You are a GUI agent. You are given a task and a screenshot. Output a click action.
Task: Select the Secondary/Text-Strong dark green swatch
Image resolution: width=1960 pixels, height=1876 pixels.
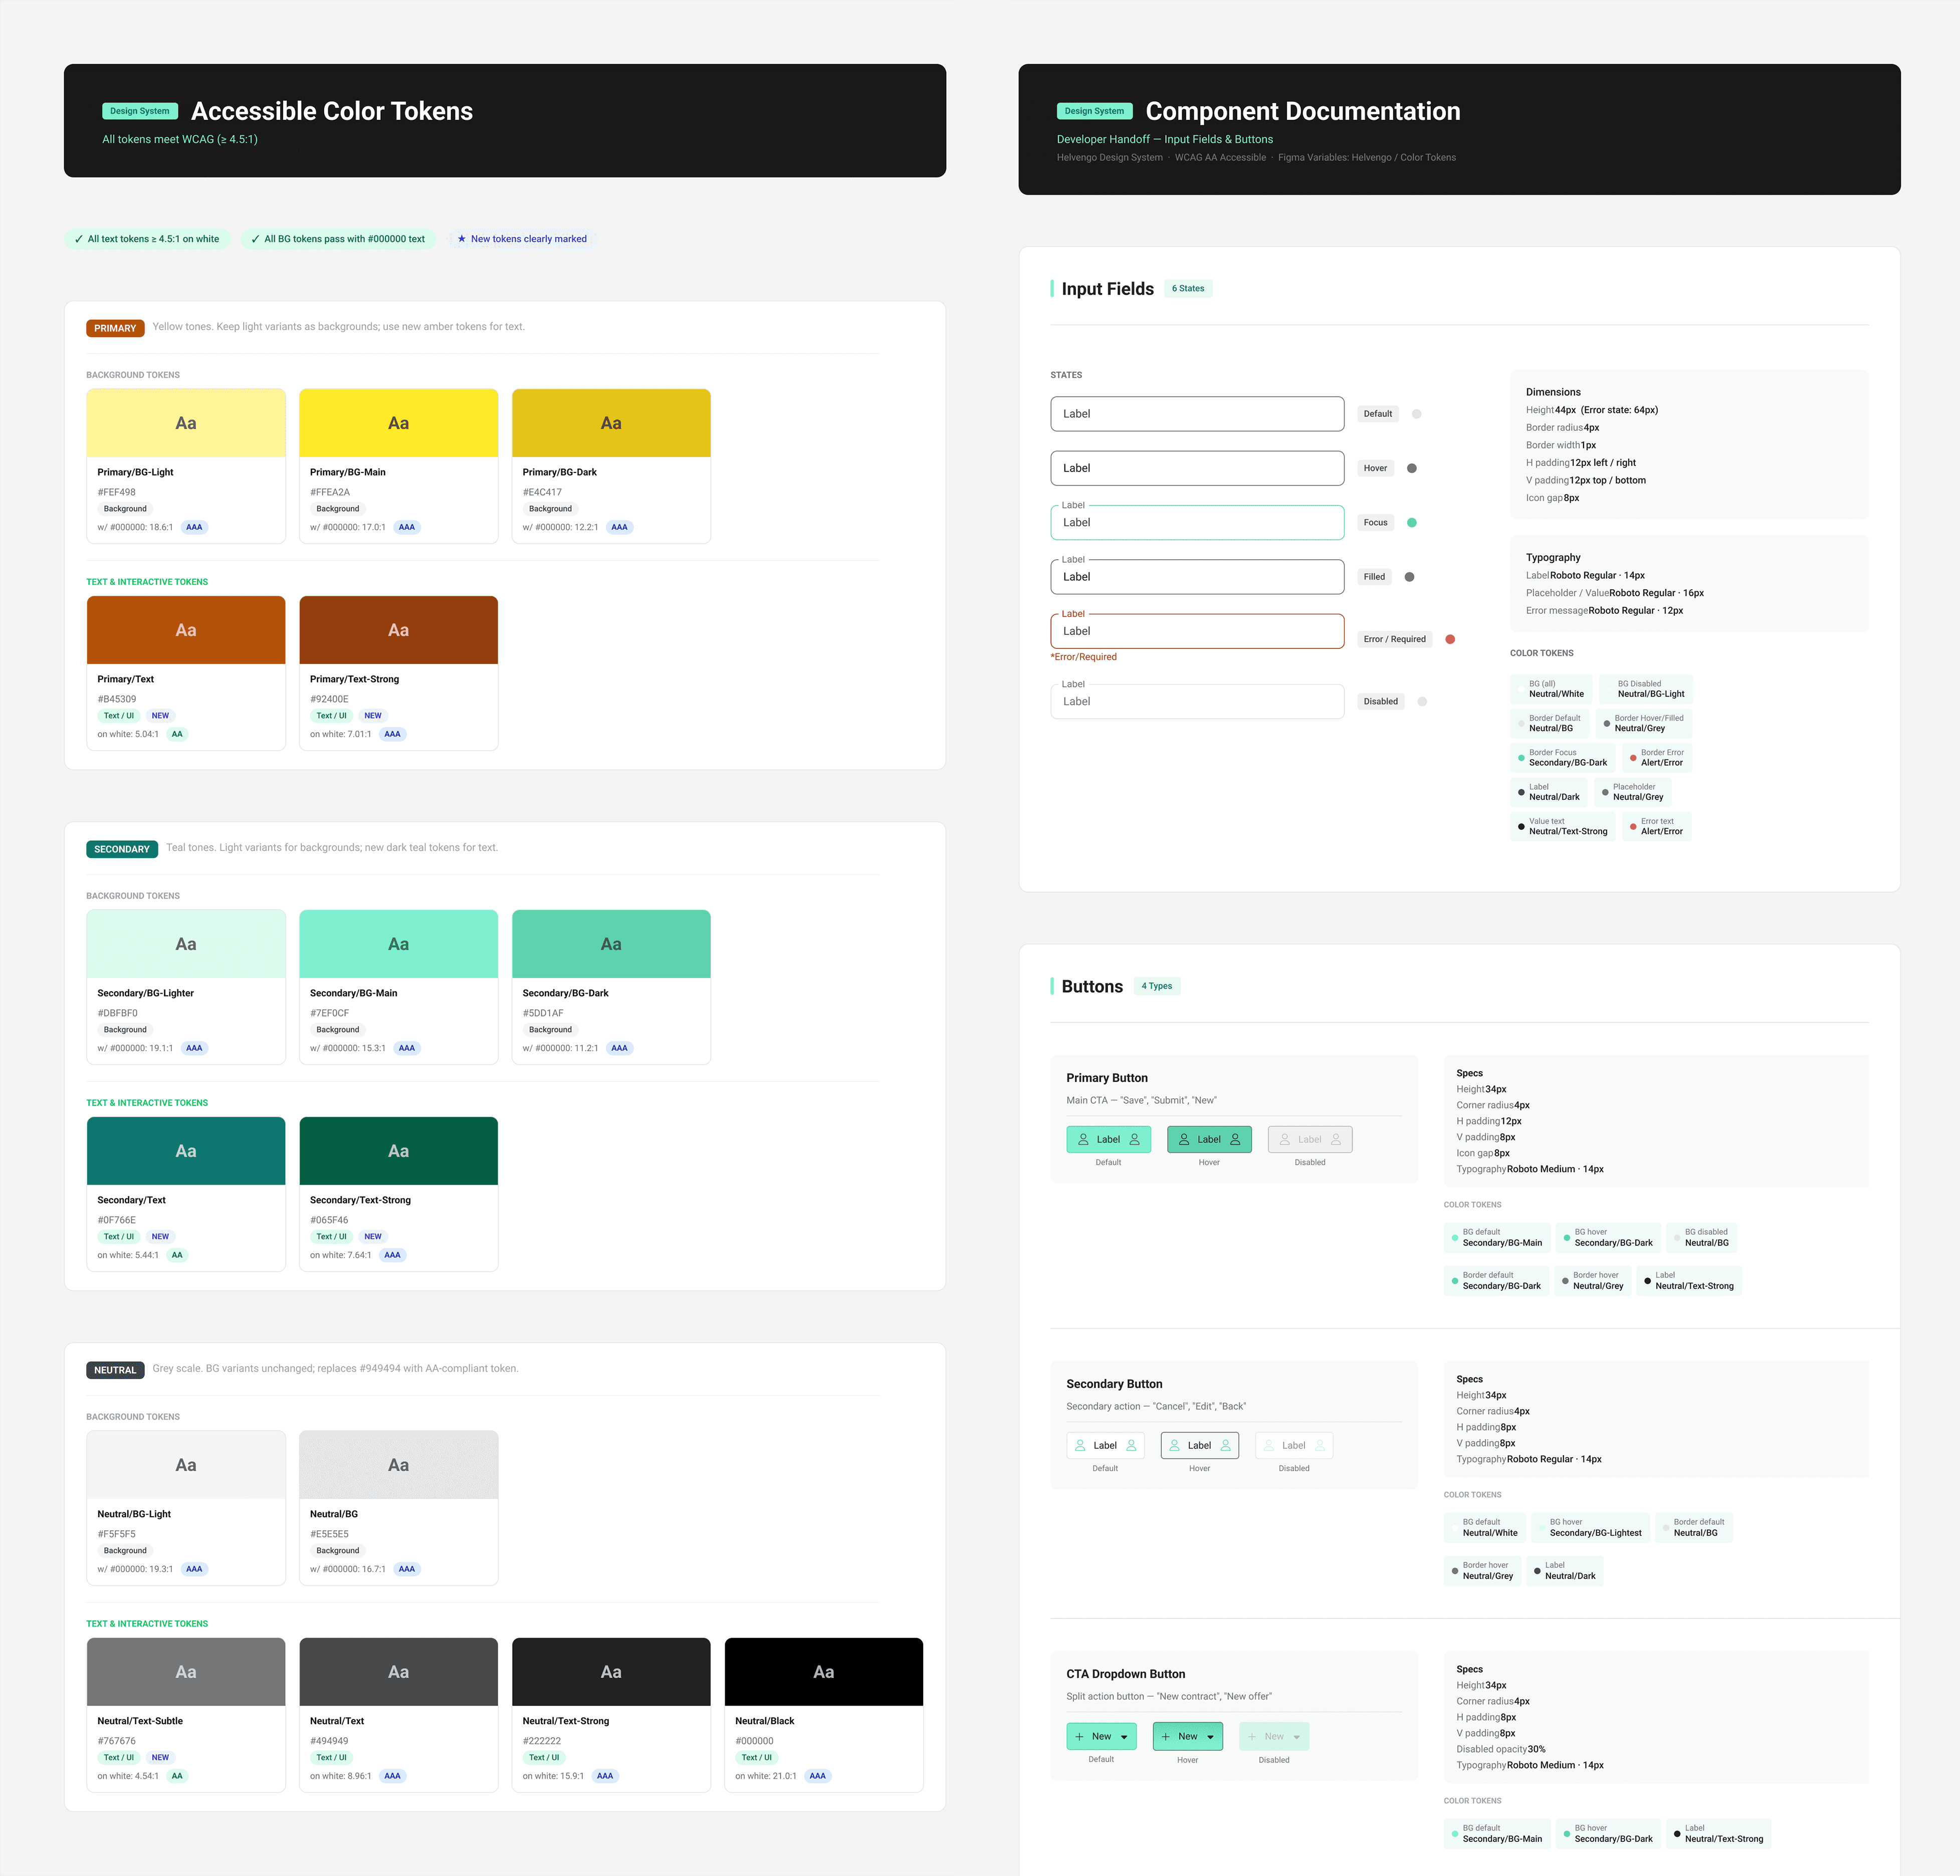[398, 1151]
